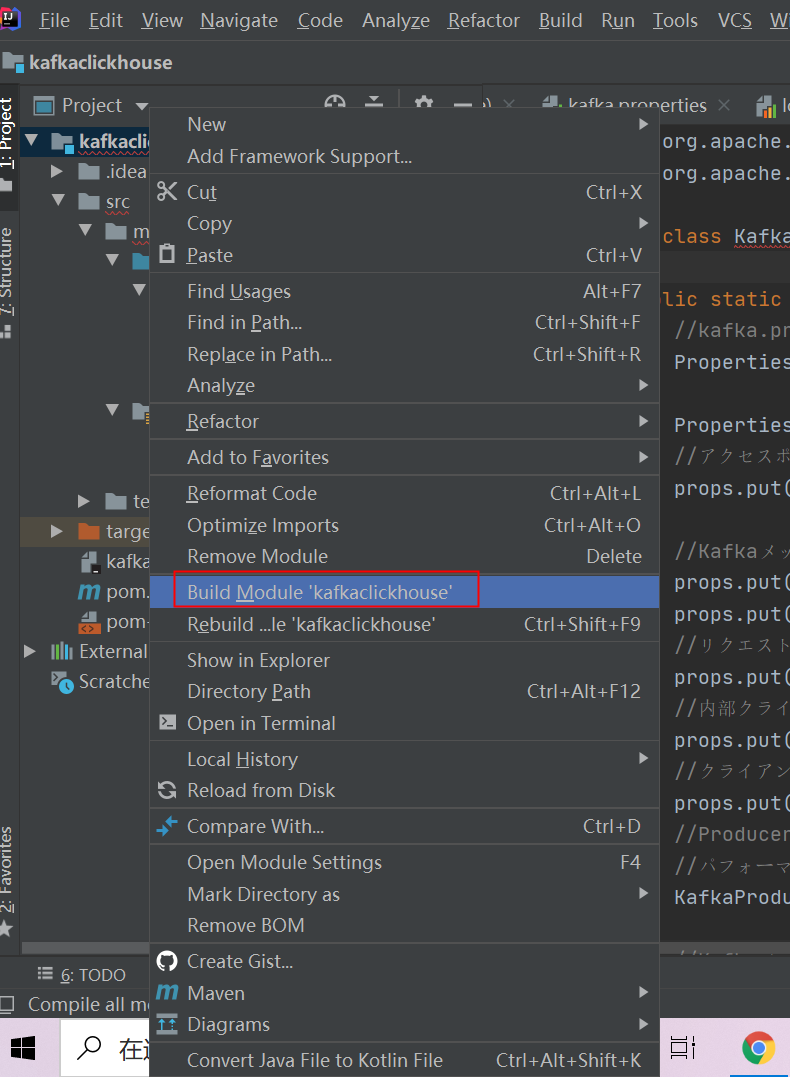Click the src folder icon
This screenshot has height=1077, width=790.
tap(89, 201)
